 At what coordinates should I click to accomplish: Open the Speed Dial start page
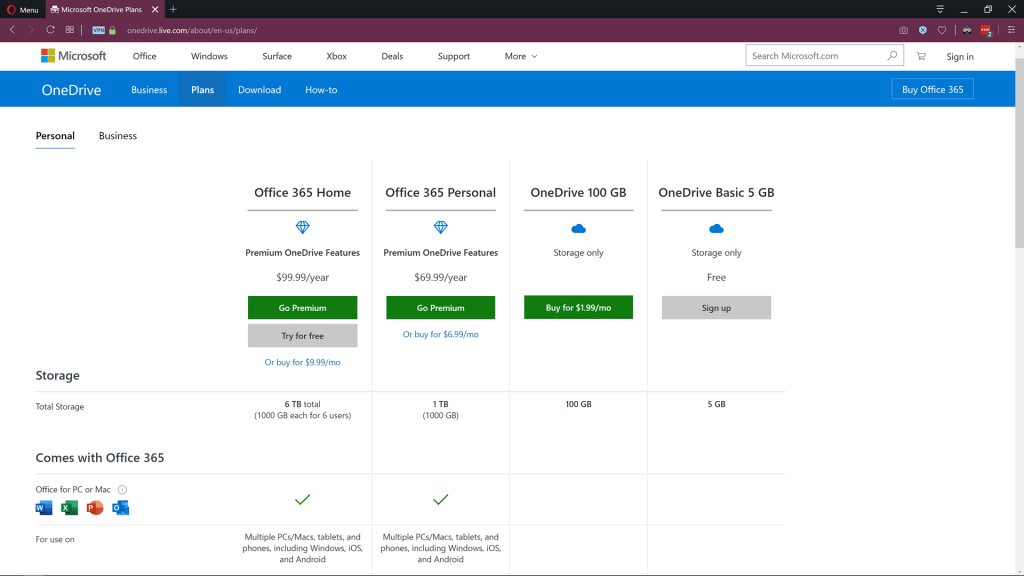(x=70, y=30)
